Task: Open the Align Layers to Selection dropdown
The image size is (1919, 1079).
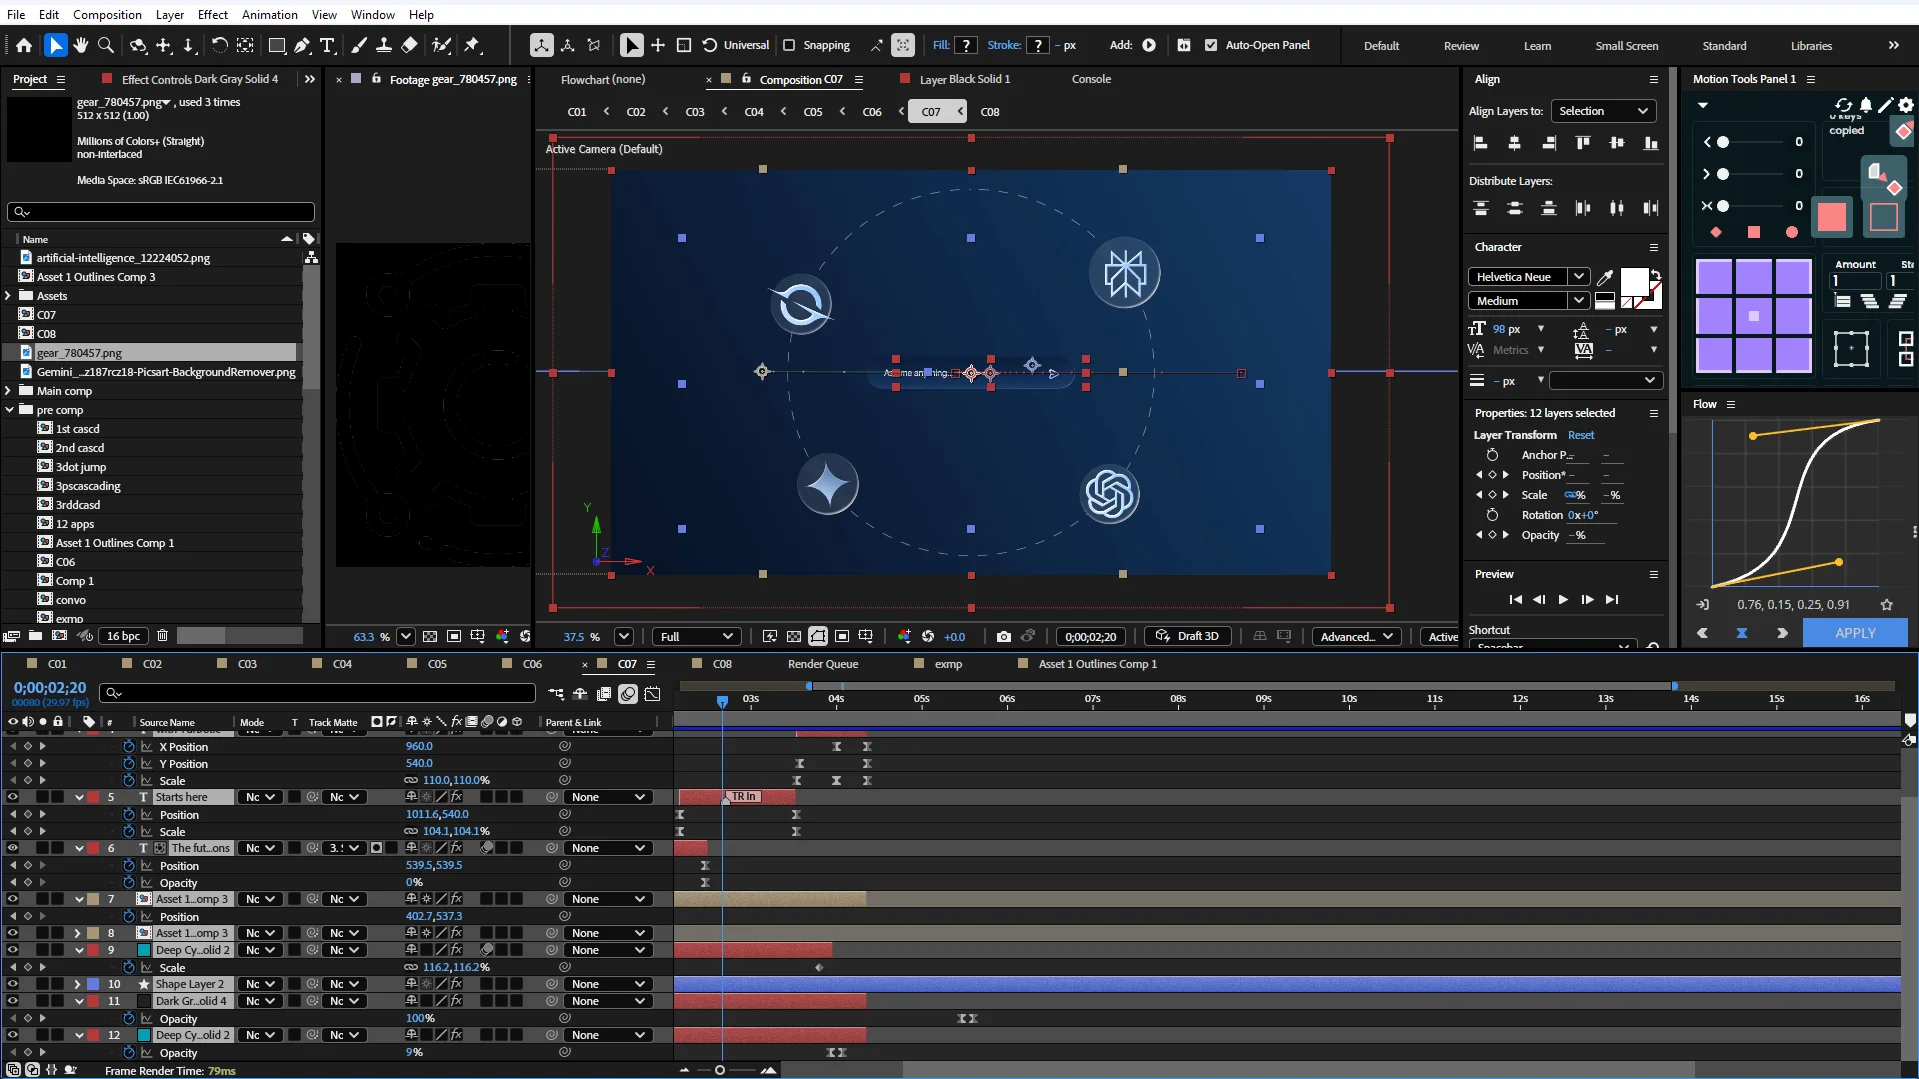Action: (x=1603, y=111)
